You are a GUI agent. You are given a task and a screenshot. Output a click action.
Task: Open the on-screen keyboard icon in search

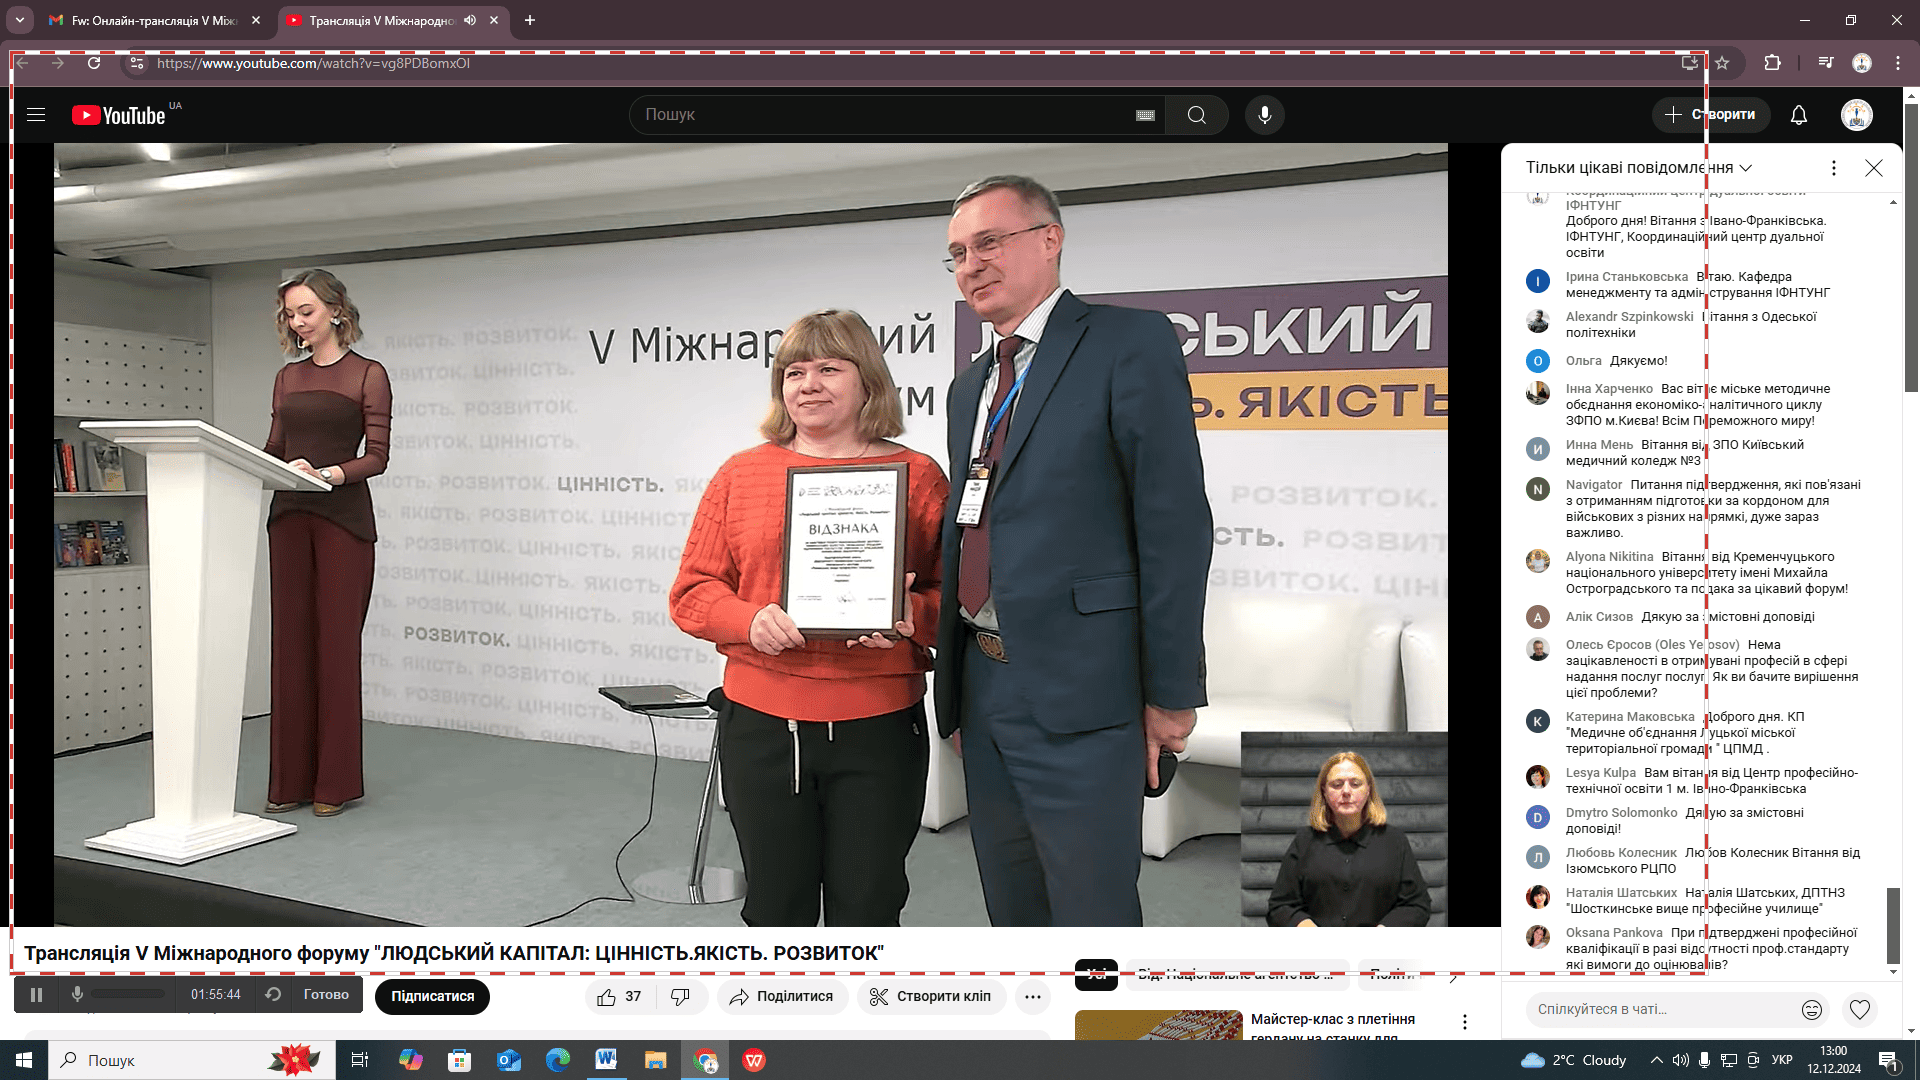(1145, 115)
